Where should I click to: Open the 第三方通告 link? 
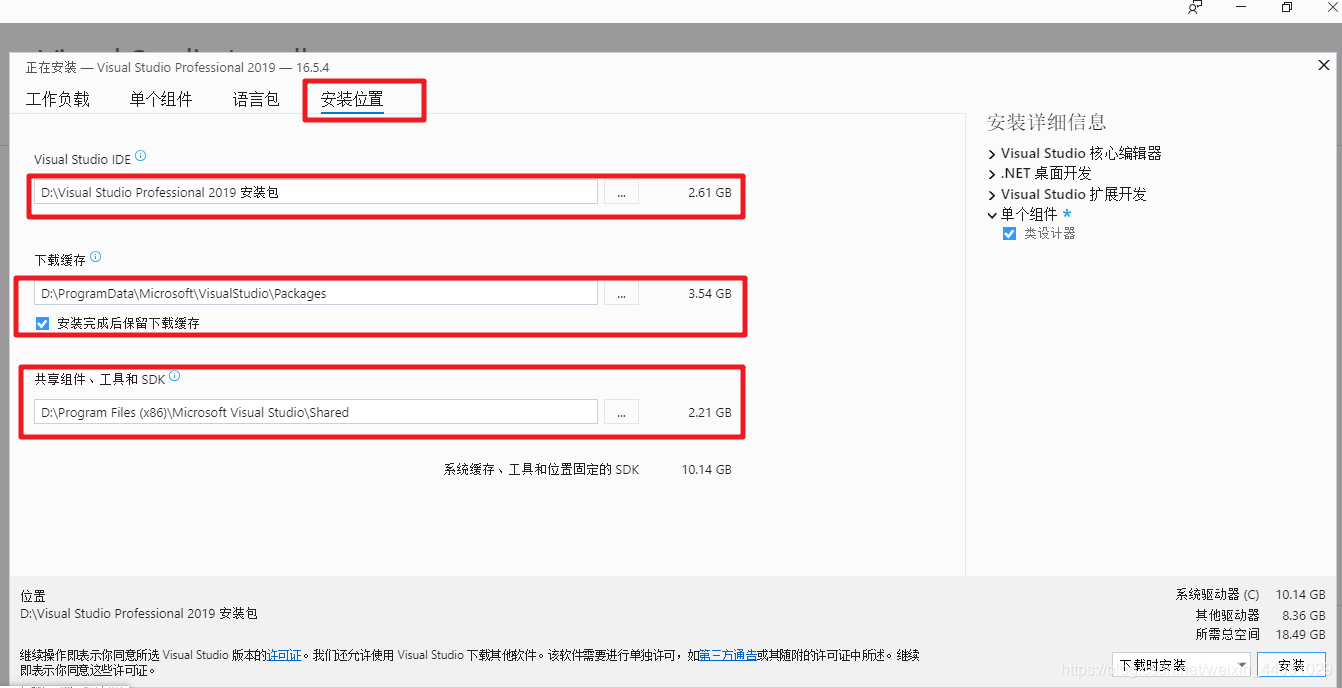727,655
